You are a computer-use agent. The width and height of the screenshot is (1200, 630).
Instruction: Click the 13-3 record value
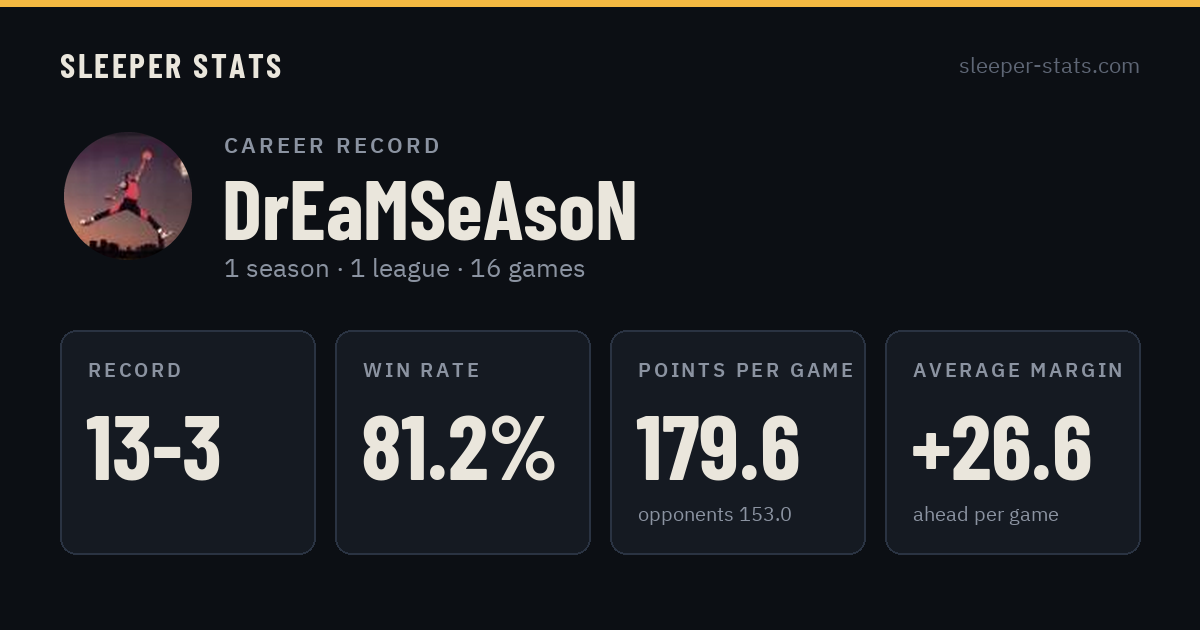click(x=153, y=448)
